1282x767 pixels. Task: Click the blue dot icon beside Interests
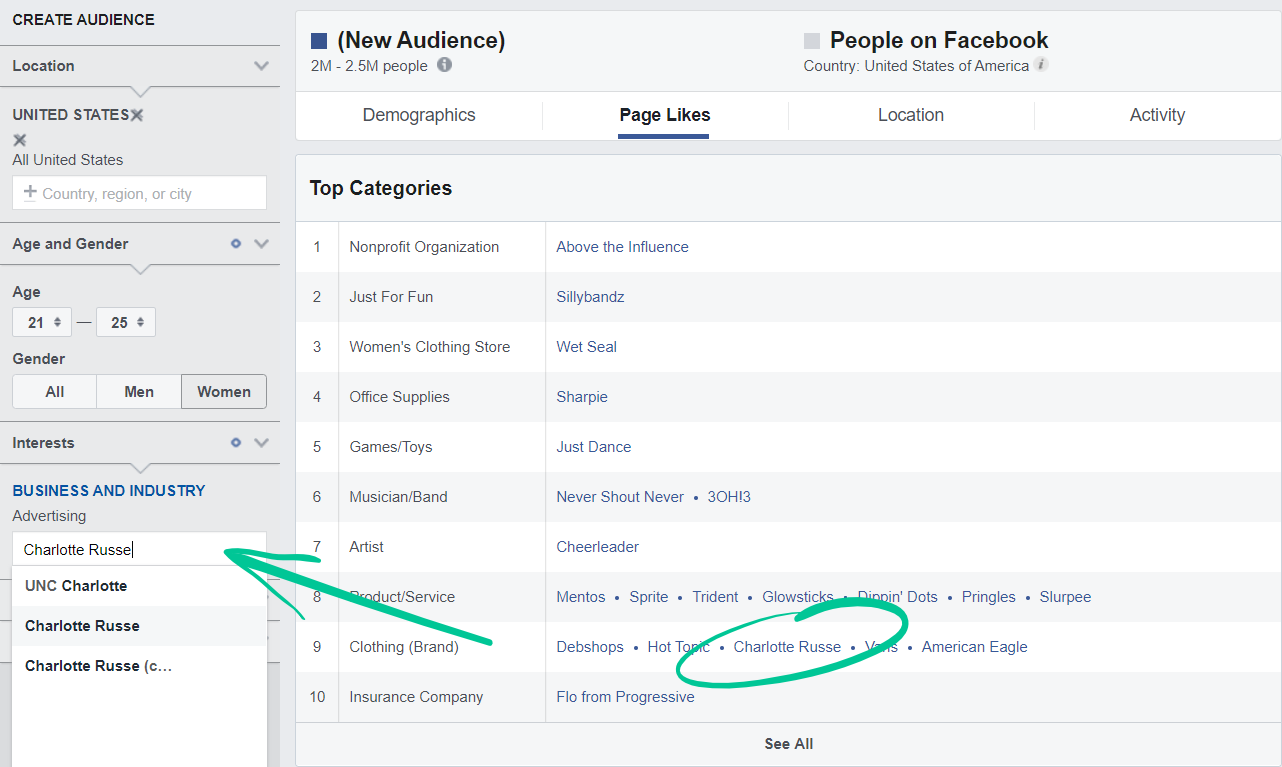tap(236, 442)
